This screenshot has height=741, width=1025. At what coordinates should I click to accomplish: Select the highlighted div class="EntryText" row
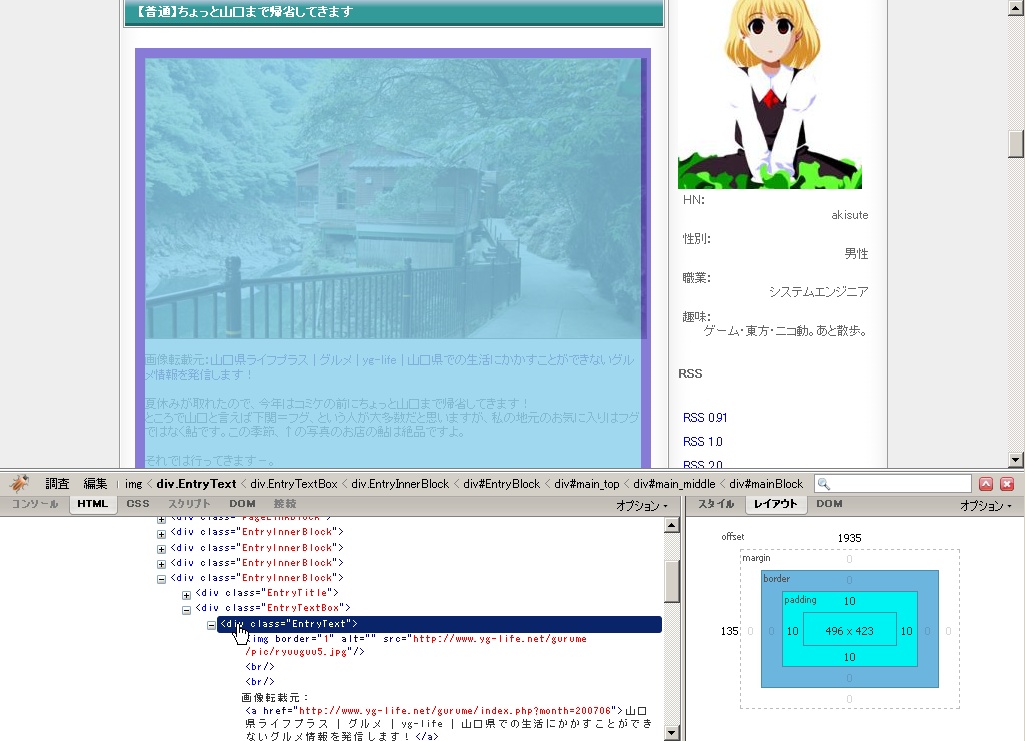(x=439, y=624)
